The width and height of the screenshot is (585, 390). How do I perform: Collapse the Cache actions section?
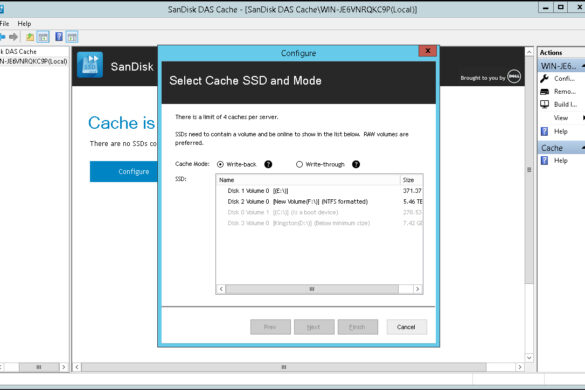(583, 148)
